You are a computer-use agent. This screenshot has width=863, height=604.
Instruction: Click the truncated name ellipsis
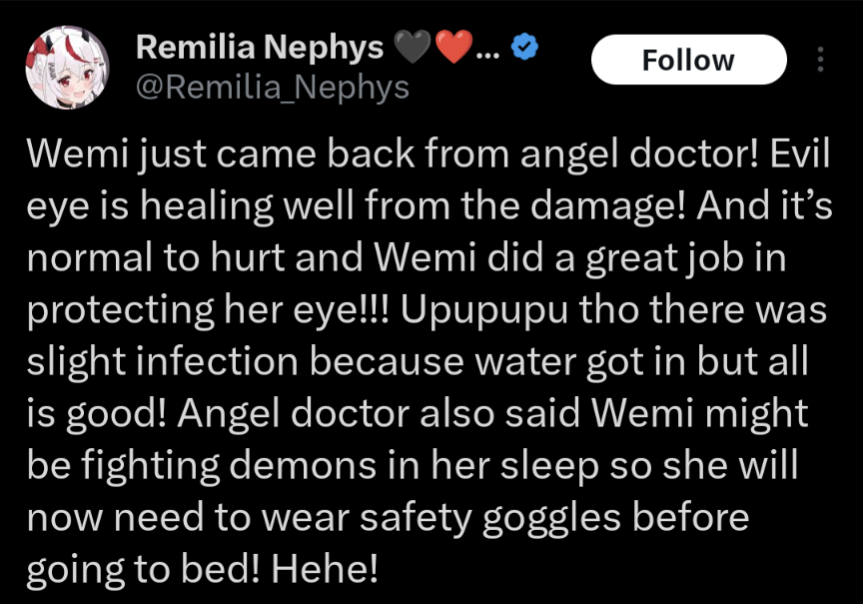point(488,55)
